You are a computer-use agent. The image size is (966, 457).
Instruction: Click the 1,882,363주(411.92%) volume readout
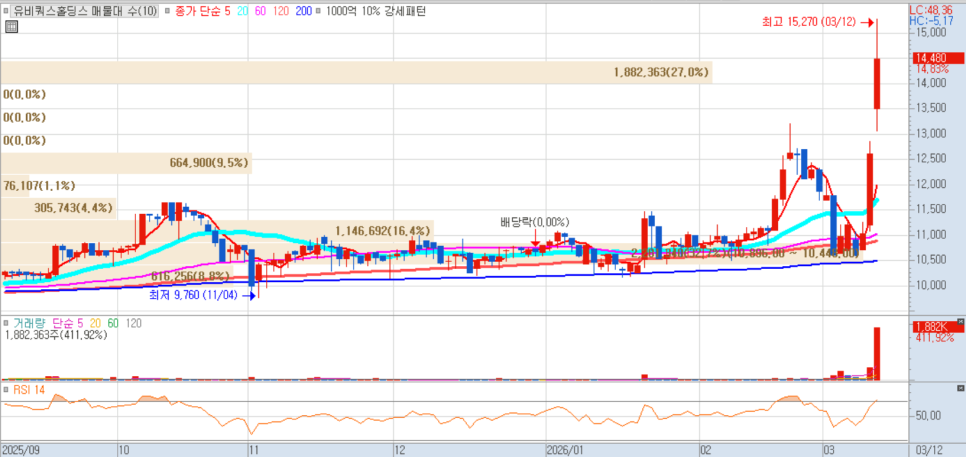pos(56,335)
